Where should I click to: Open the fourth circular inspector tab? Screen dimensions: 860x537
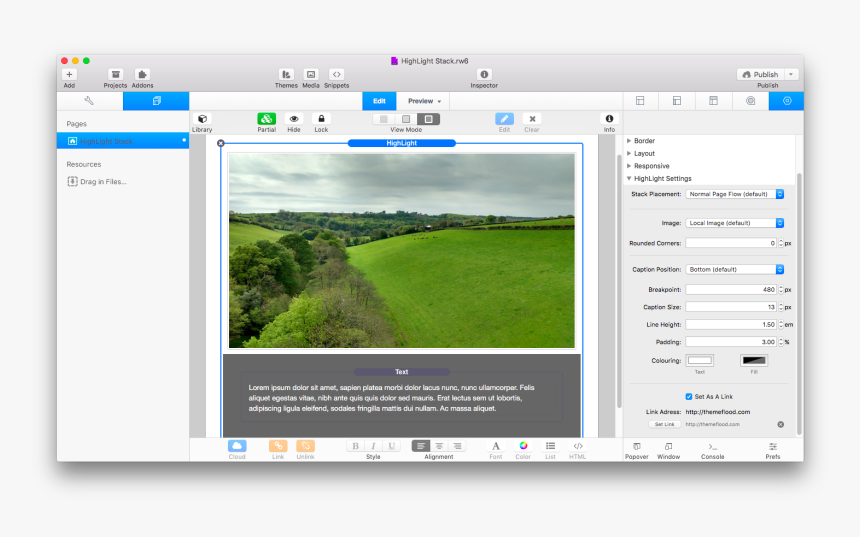coord(750,101)
